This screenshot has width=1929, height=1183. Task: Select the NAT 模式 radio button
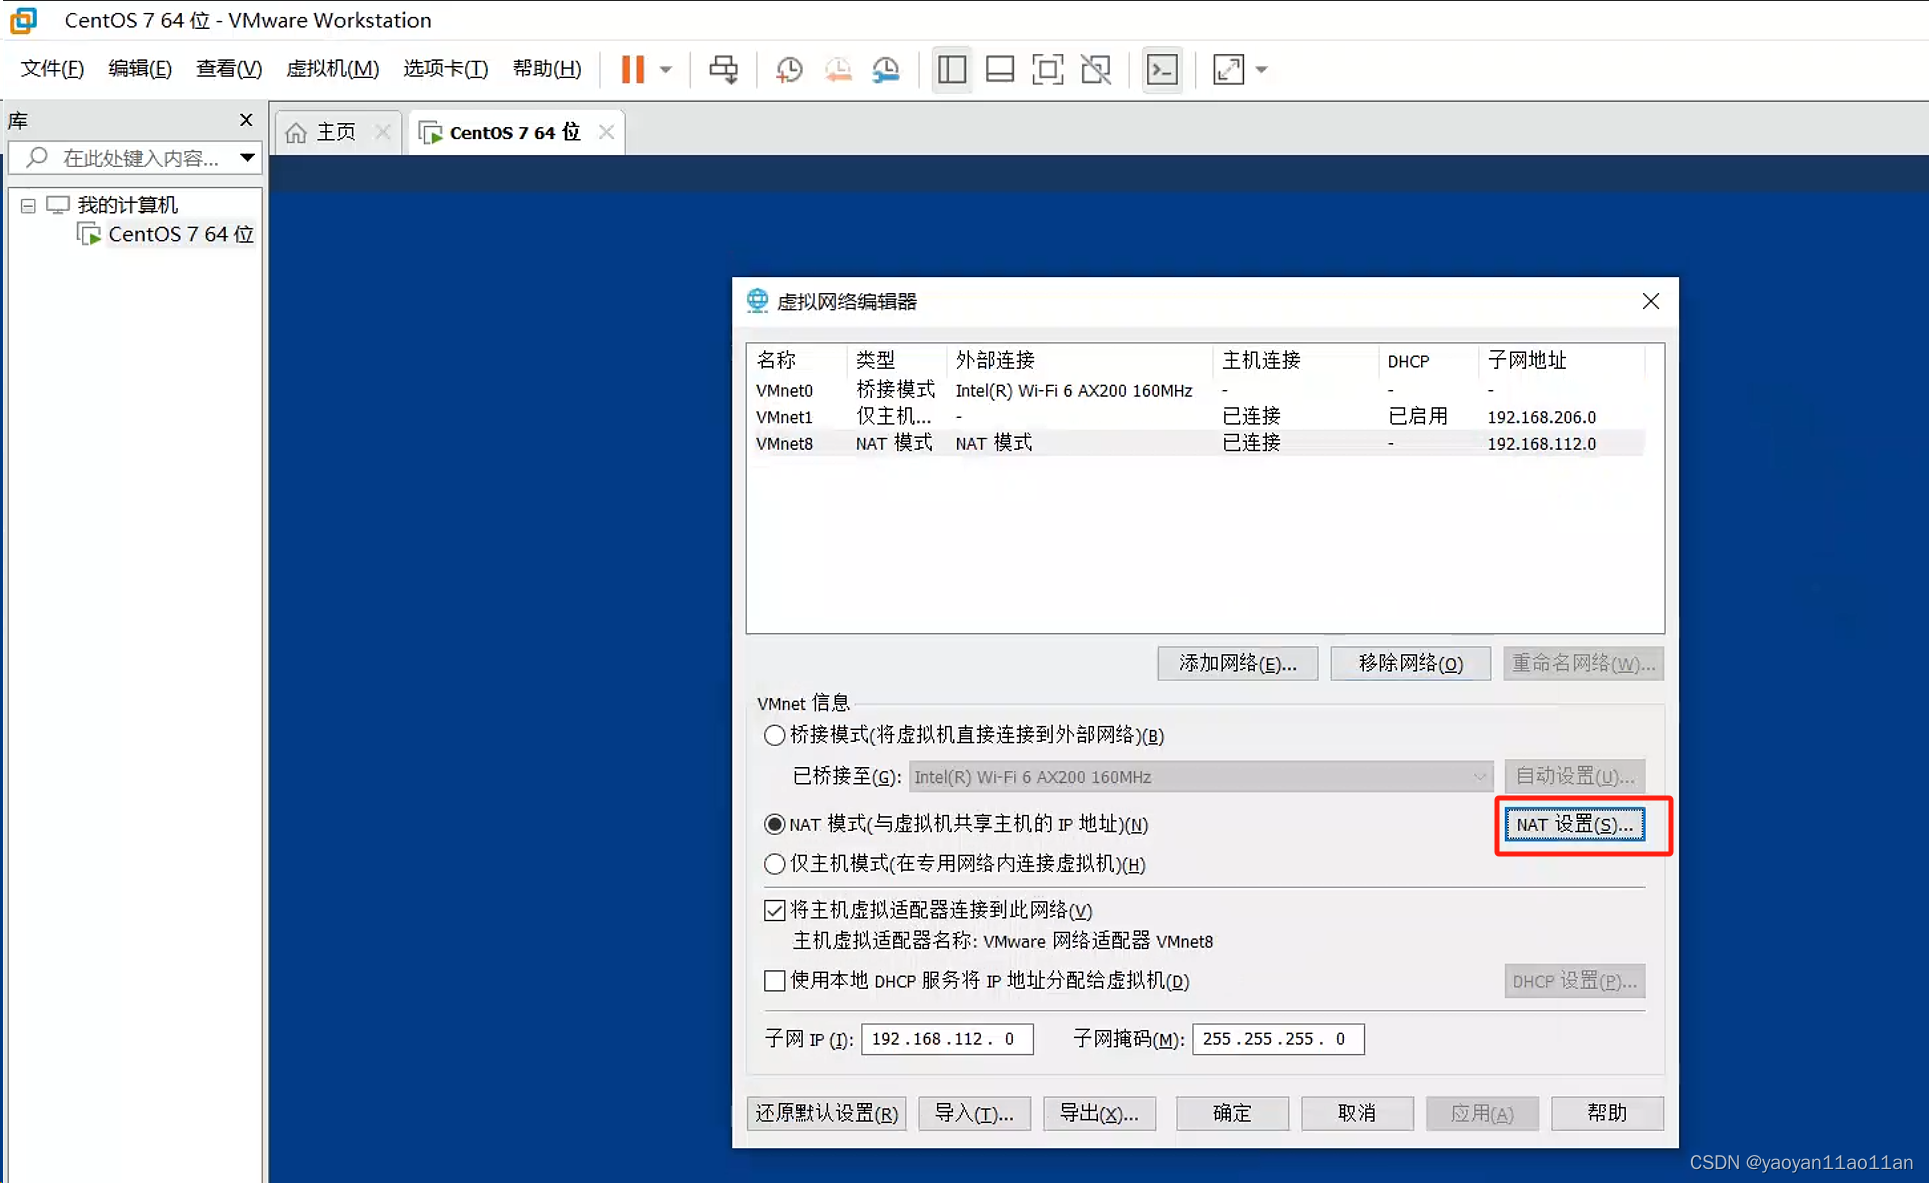tap(774, 824)
